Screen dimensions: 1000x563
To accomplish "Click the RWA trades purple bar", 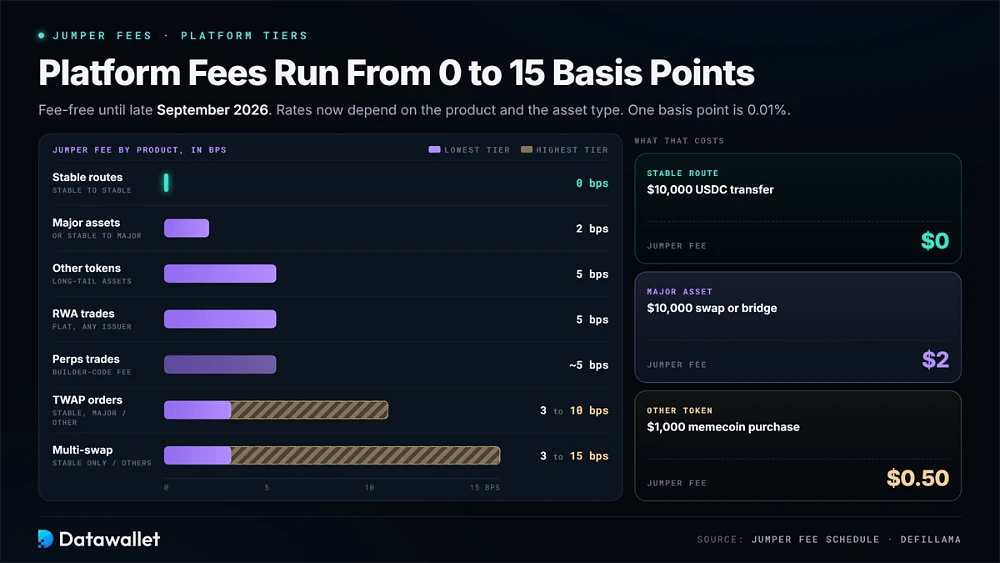I will pos(220,319).
